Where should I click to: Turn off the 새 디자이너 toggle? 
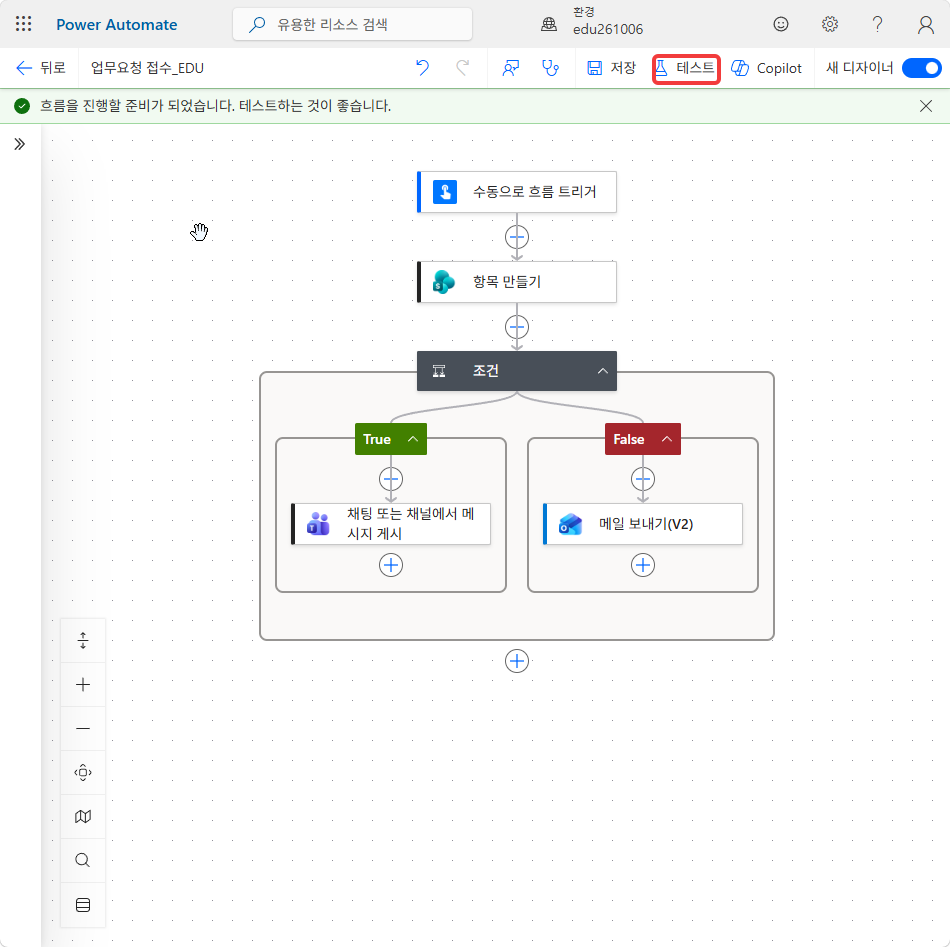point(922,68)
